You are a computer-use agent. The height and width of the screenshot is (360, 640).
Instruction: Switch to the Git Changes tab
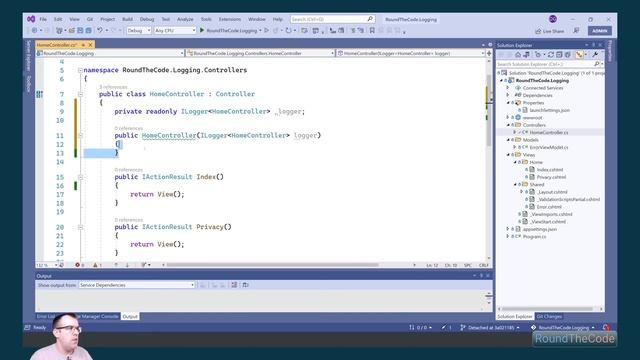pyautogui.click(x=549, y=316)
